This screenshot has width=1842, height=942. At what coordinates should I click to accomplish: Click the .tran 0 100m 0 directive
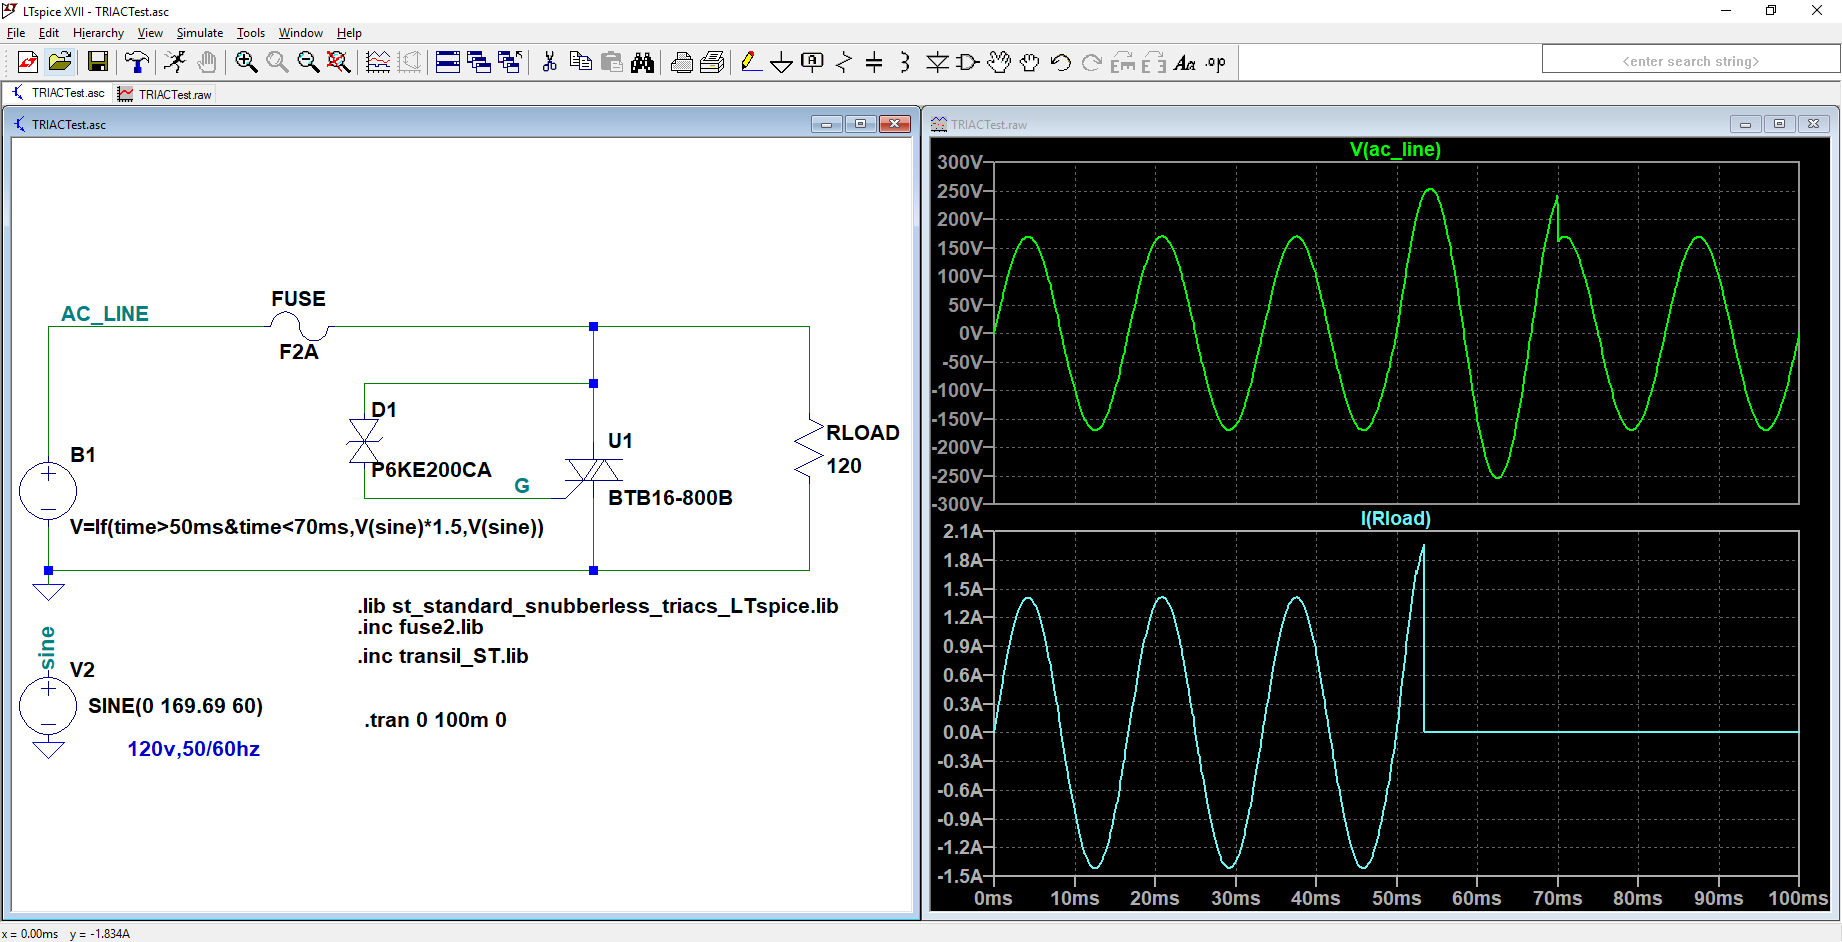pyautogui.click(x=436, y=720)
